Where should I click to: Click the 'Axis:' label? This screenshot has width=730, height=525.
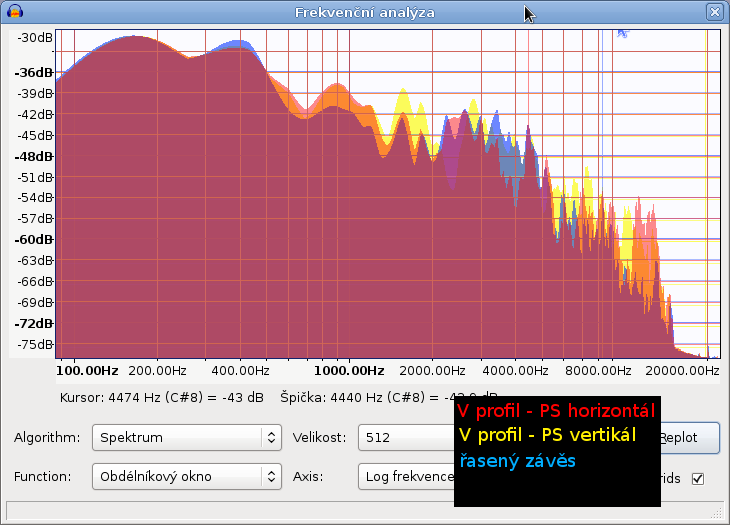click(308, 477)
